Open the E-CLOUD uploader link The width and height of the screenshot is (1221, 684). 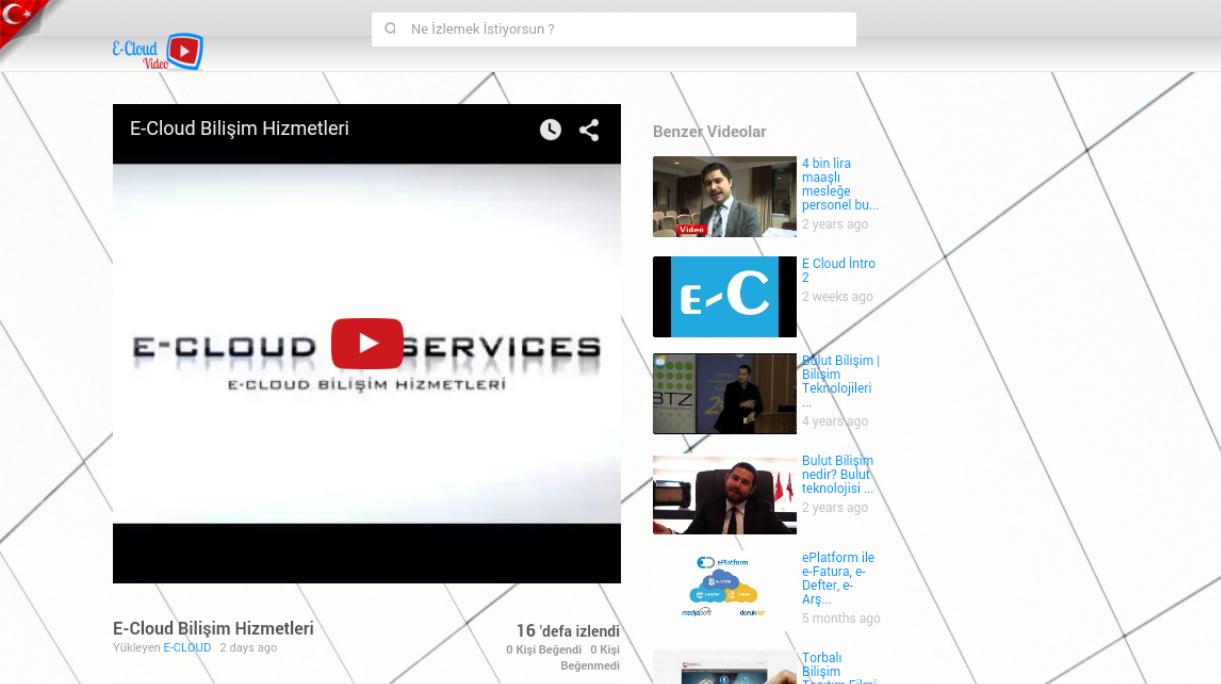point(187,648)
